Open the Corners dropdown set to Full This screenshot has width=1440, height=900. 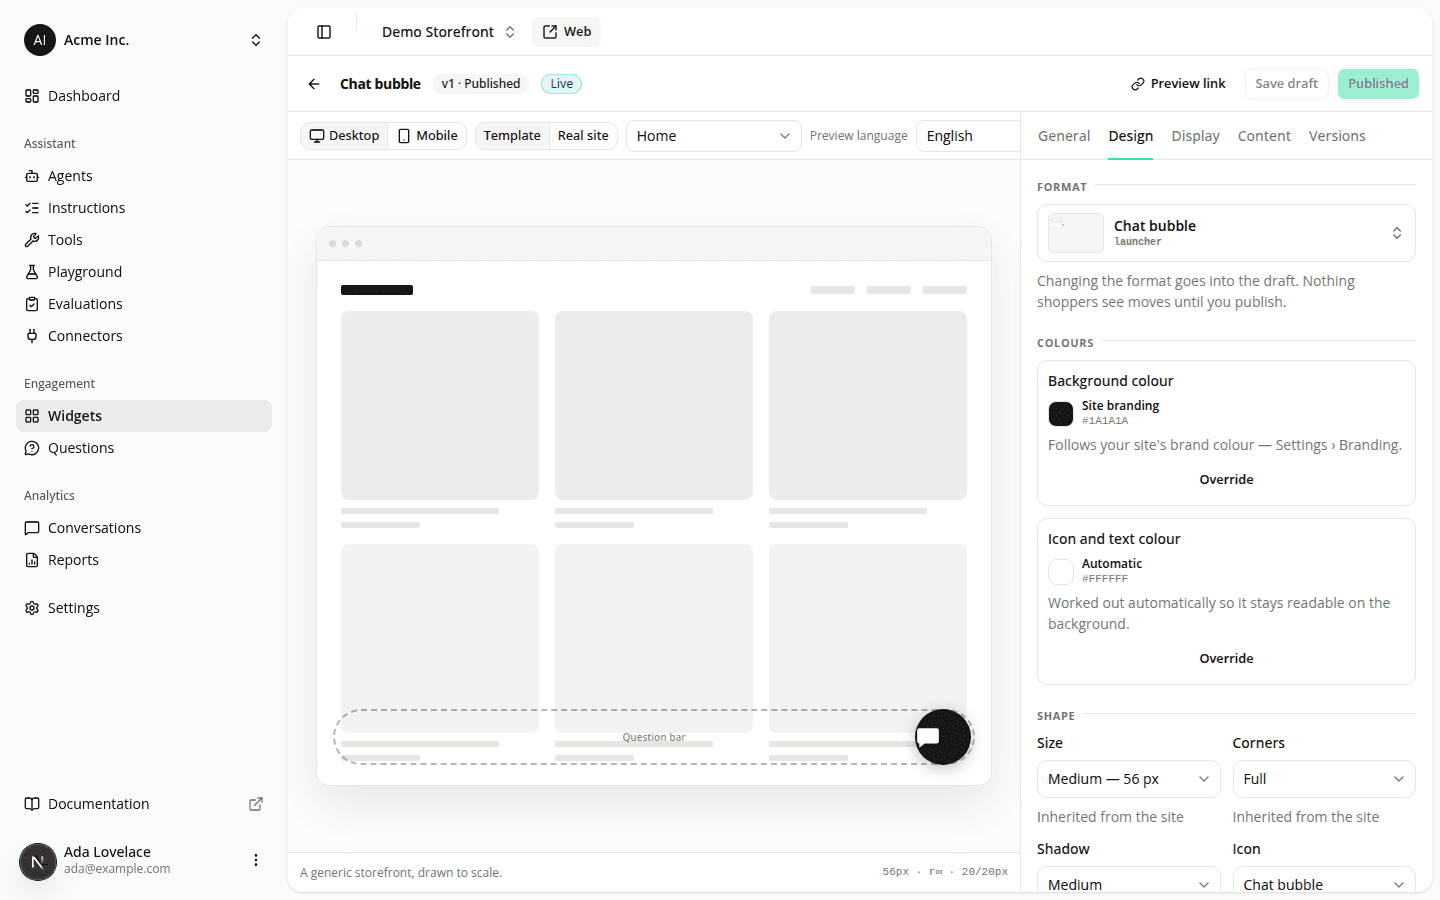tap(1324, 779)
